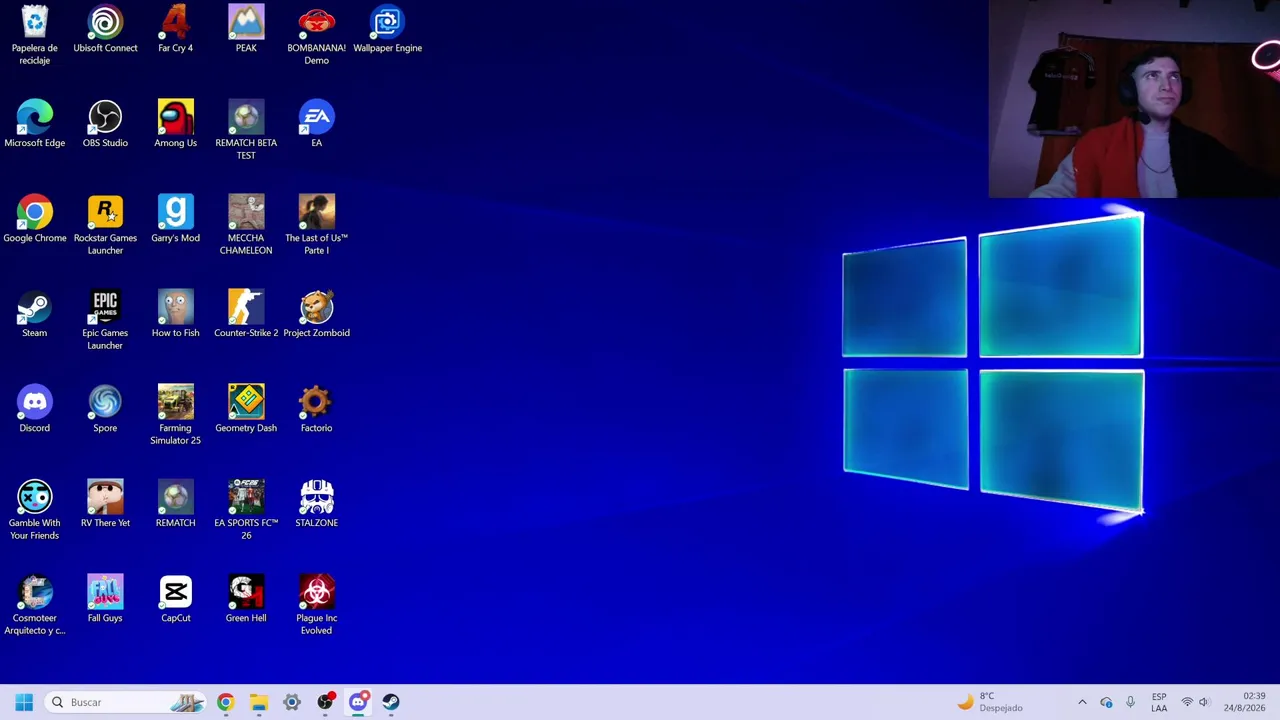Select the EA app desktop icon

(316, 125)
